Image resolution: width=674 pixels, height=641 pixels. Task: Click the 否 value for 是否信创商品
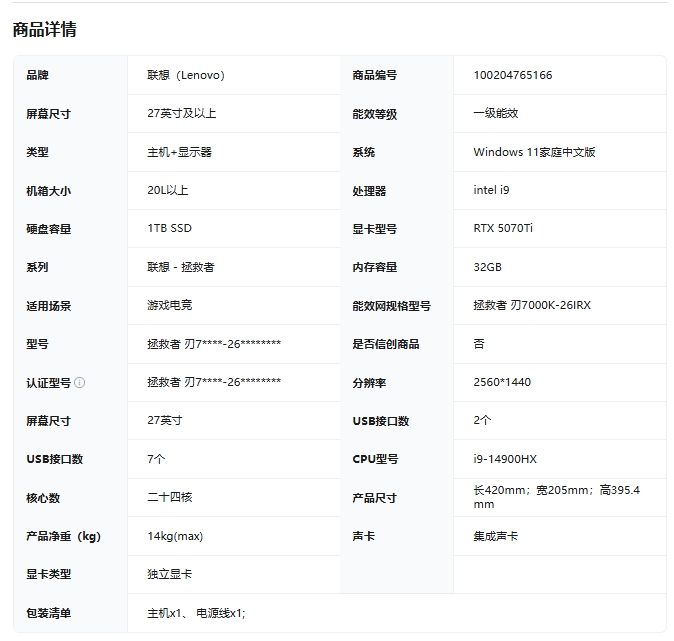pyautogui.click(x=479, y=344)
